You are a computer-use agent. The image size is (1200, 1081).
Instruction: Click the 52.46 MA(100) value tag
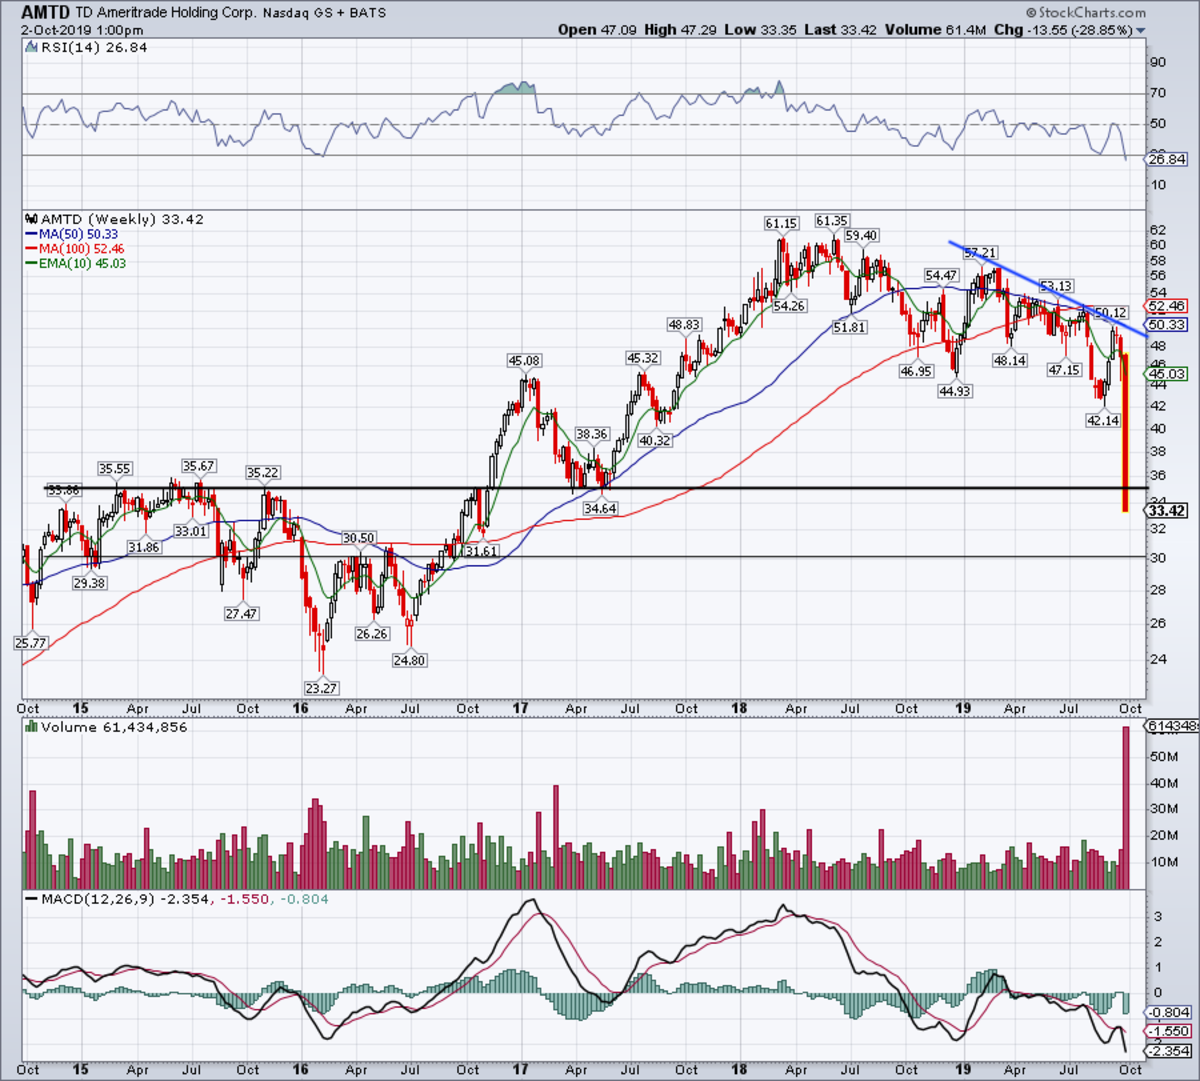[1167, 306]
